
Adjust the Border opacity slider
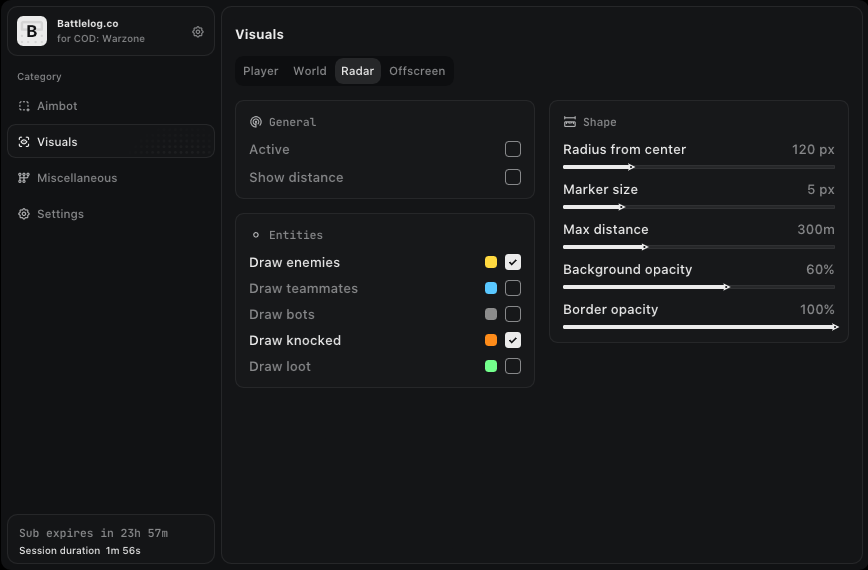coord(699,327)
